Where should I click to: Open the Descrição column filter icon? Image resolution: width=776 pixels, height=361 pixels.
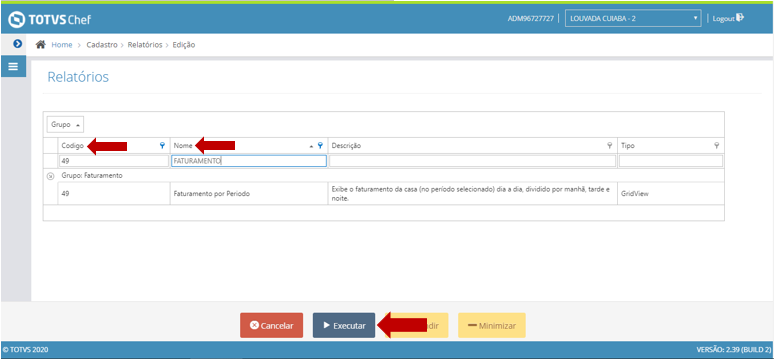click(x=610, y=146)
